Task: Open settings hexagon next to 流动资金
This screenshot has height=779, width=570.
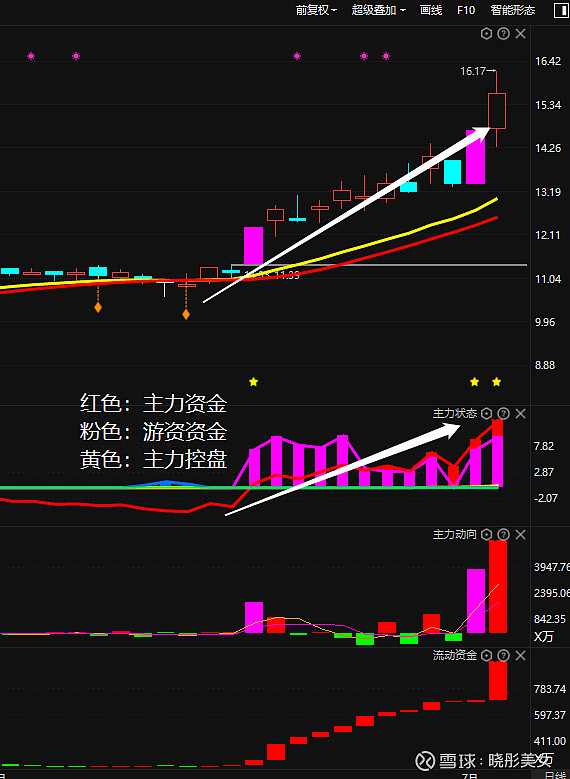Action: coord(487,656)
